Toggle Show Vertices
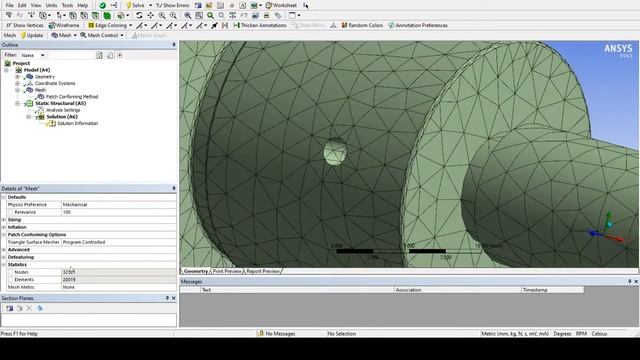Image resolution: width=640 pixels, height=360 pixels. [25, 25]
